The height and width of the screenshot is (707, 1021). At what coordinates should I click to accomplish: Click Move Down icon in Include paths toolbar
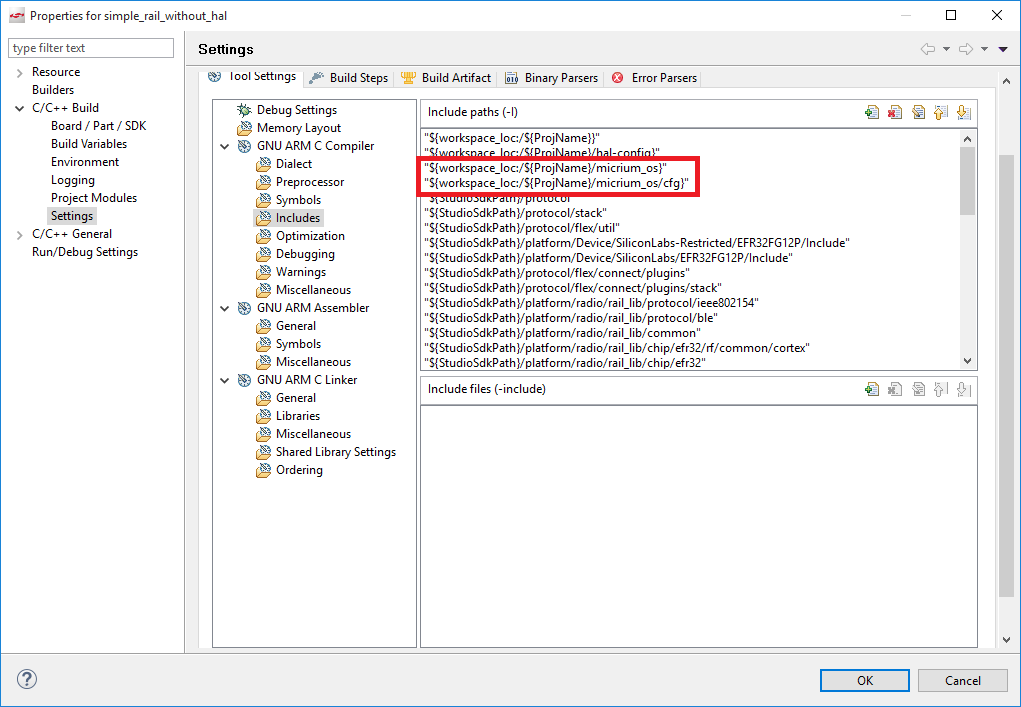tap(964, 113)
